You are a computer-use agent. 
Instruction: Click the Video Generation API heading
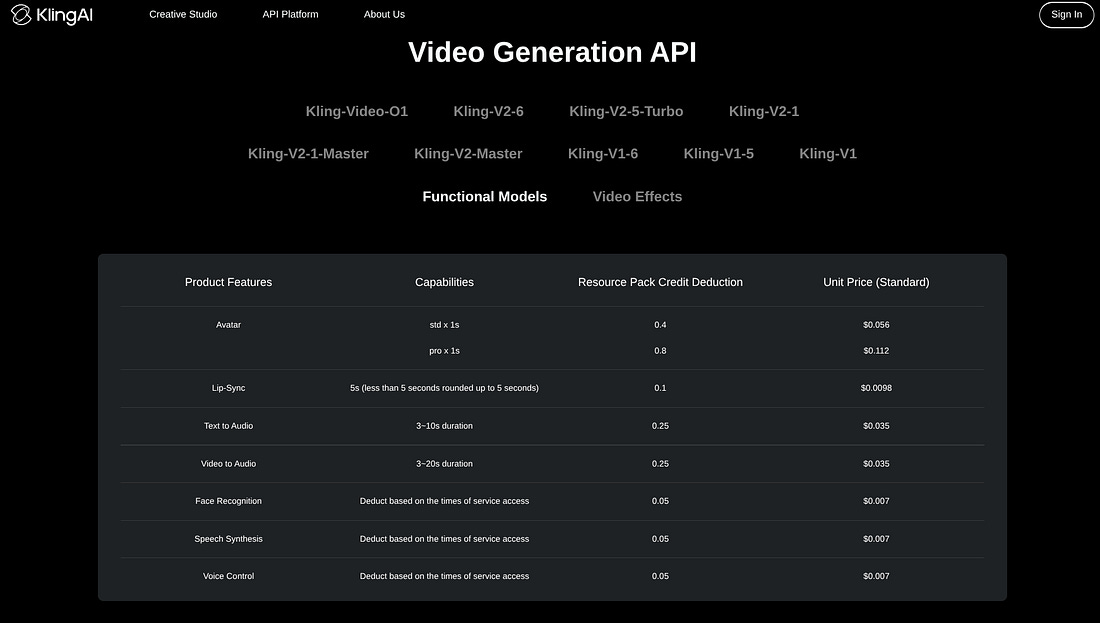pos(552,53)
